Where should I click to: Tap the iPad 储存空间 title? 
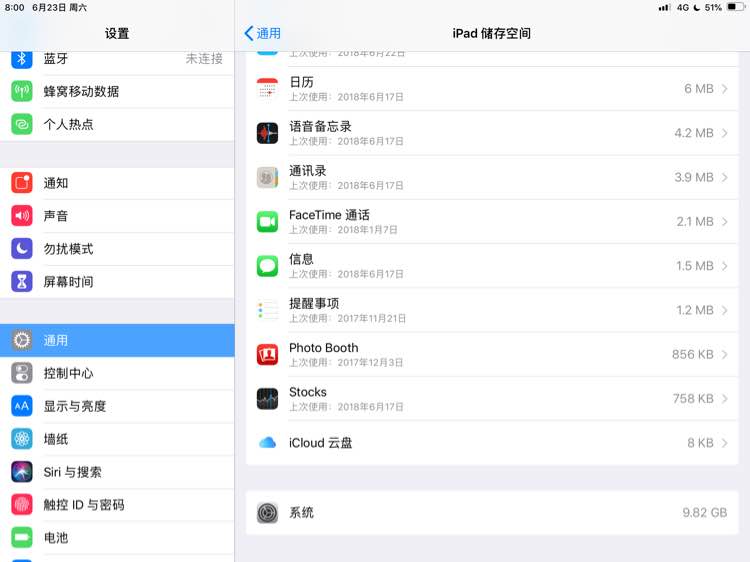(491, 33)
